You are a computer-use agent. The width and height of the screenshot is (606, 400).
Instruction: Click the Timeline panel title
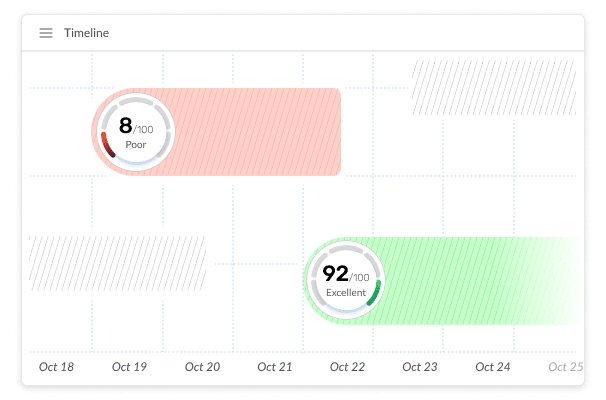(x=87, y=33)
